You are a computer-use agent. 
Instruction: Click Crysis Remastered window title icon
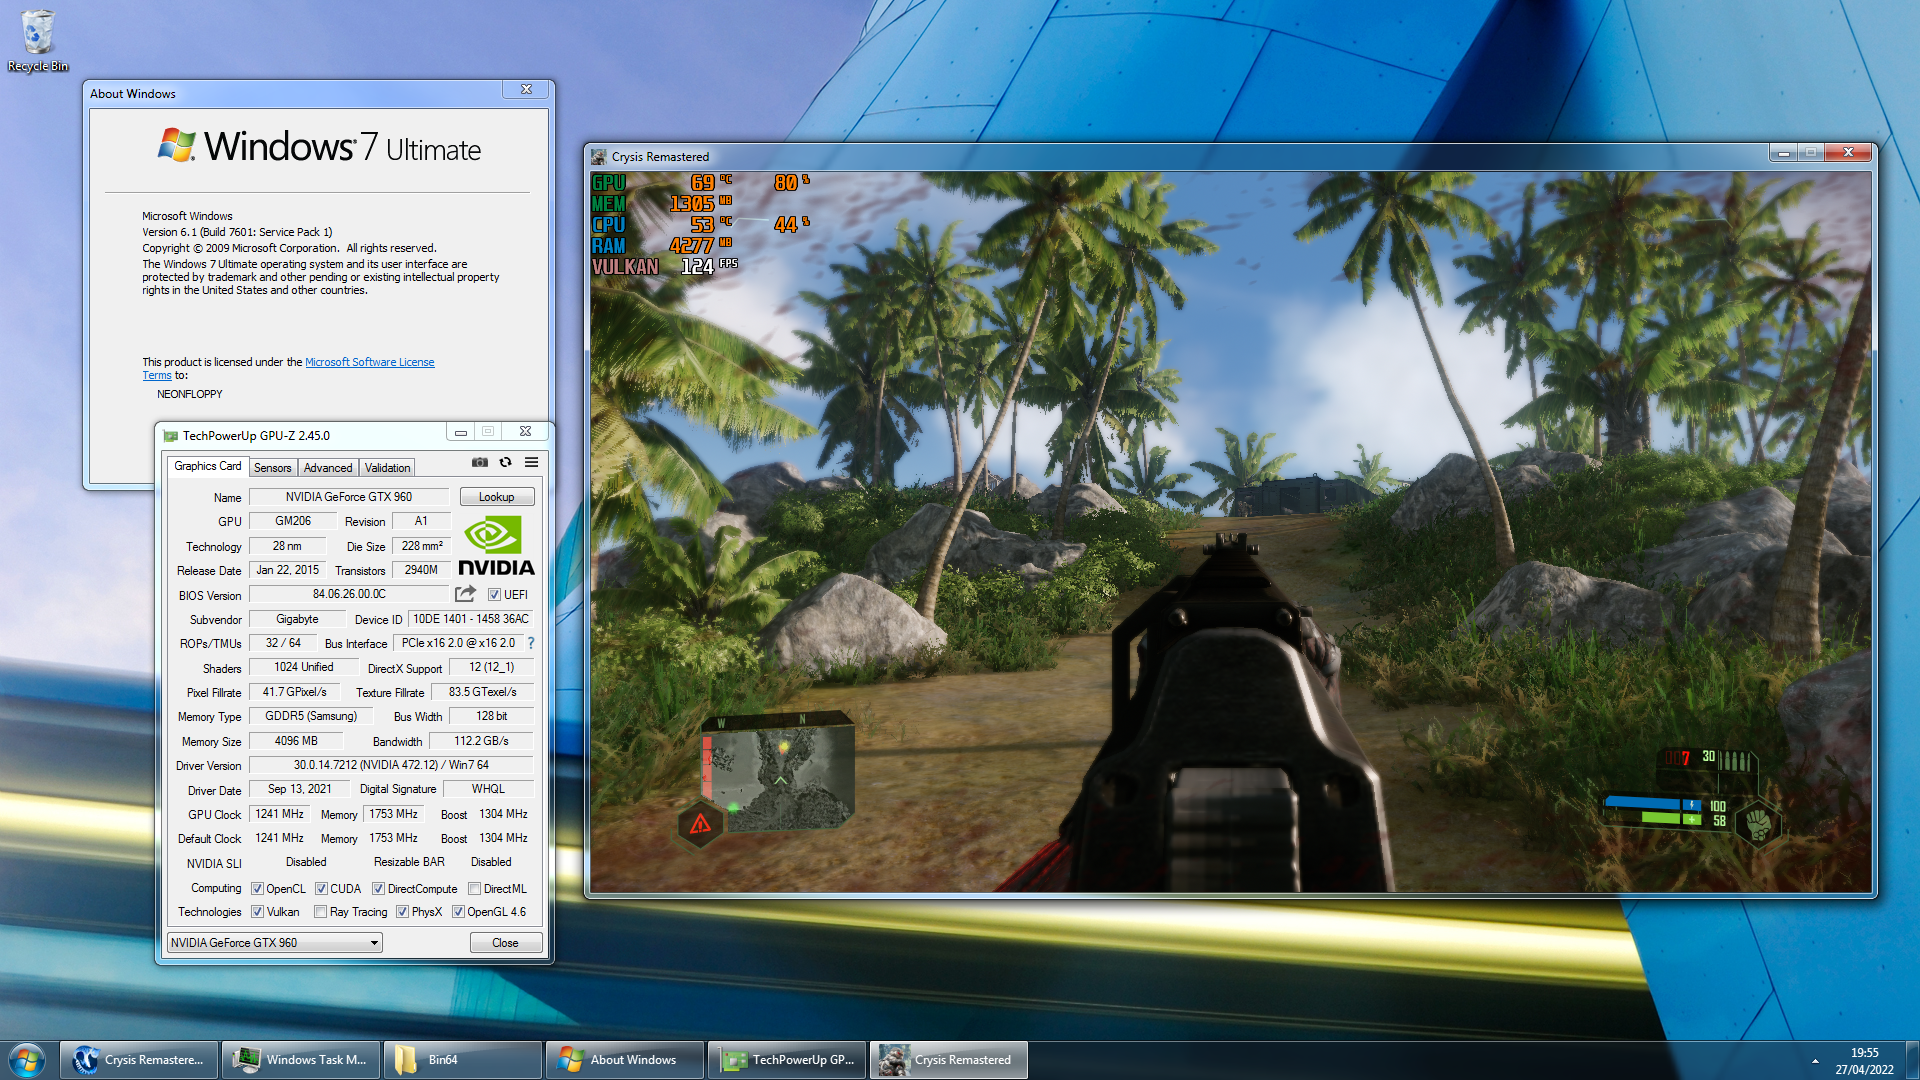point(599,157)
